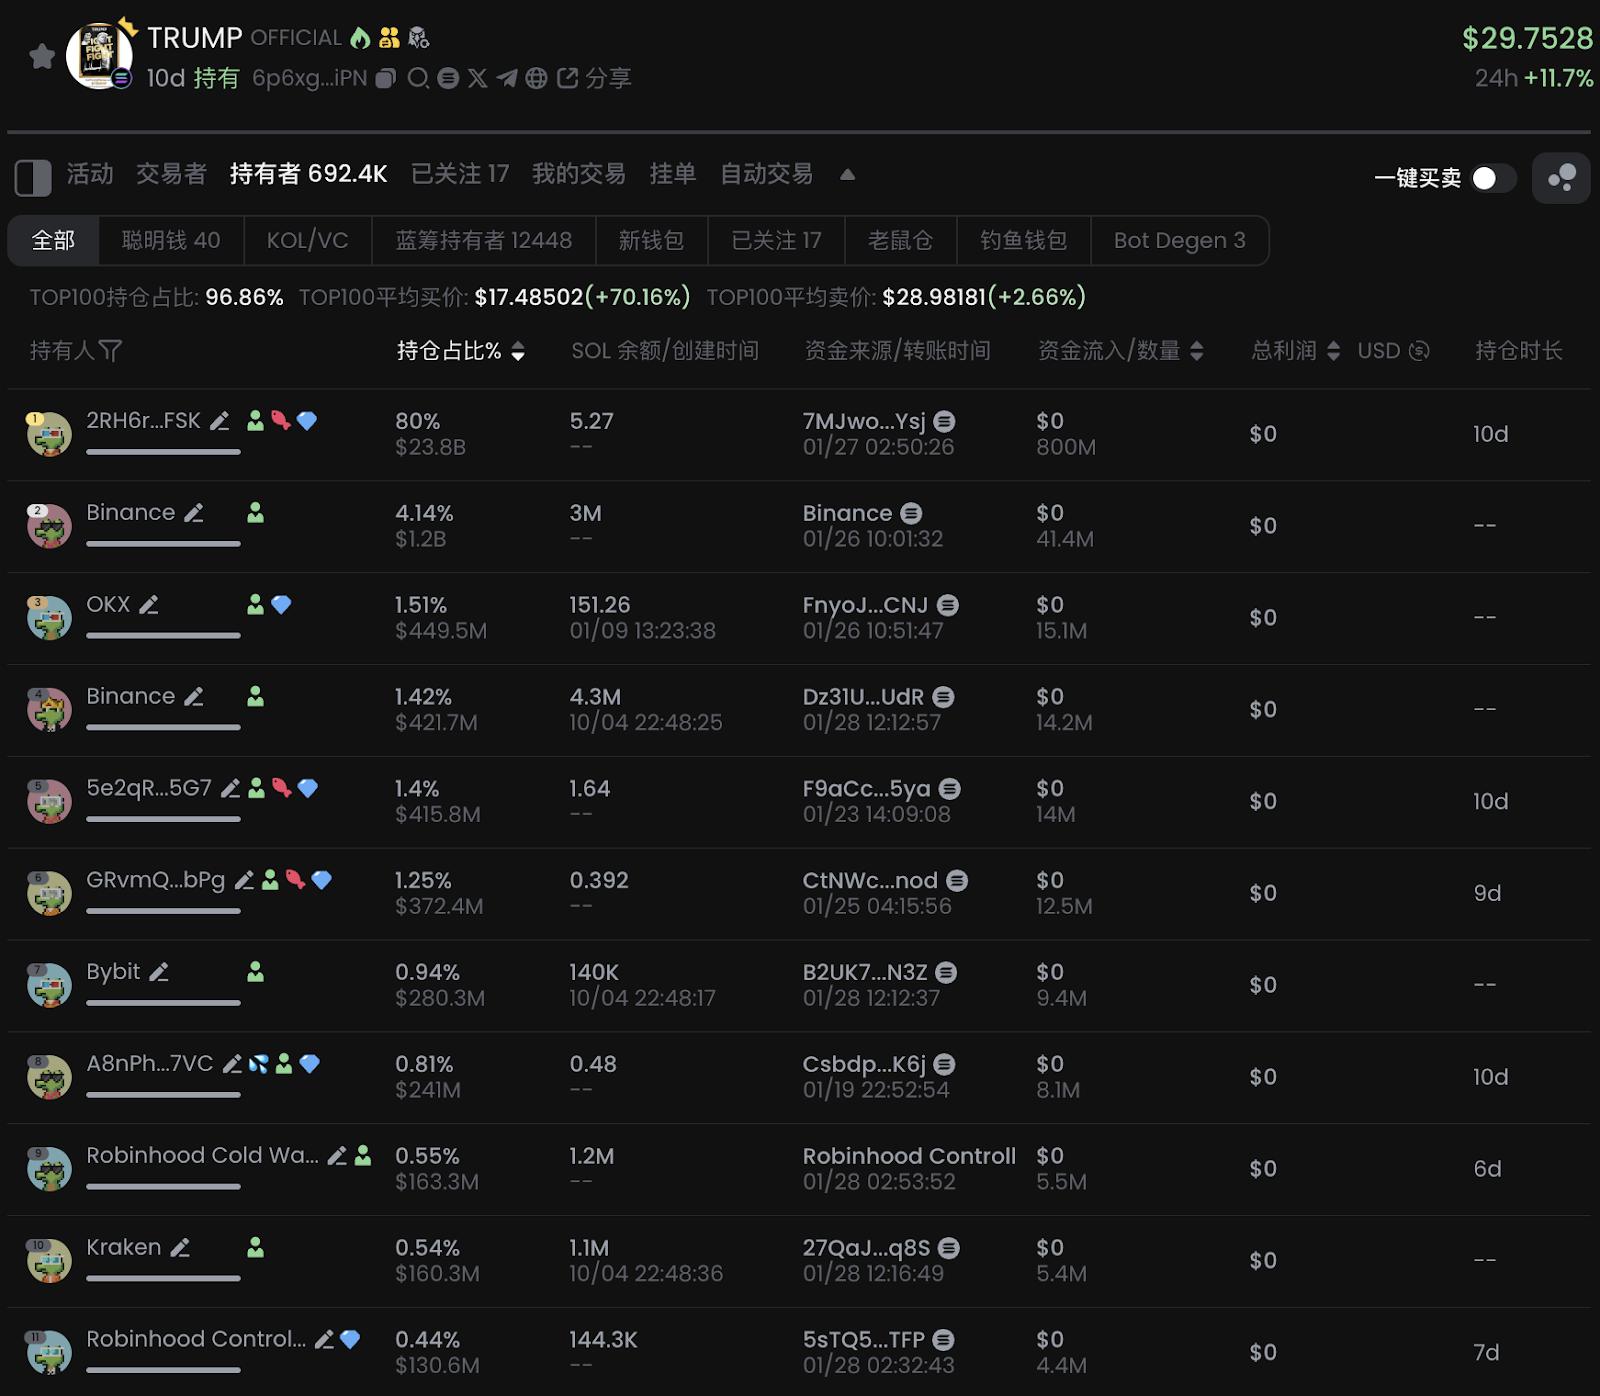Image resolution: width=1600 pixels, height=1396 pixels.
Task: Follow the OKX holder via person icon
Action: (256, 605)
